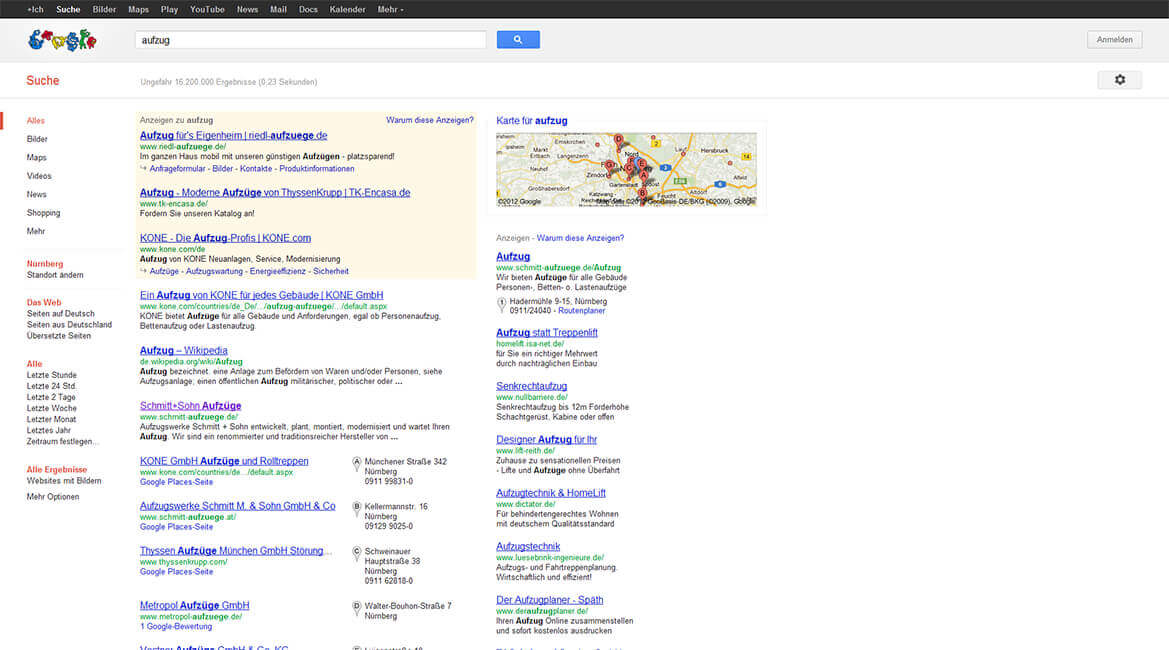
Task: Limit results to Letzte Woche
Action: coord(51,408)
